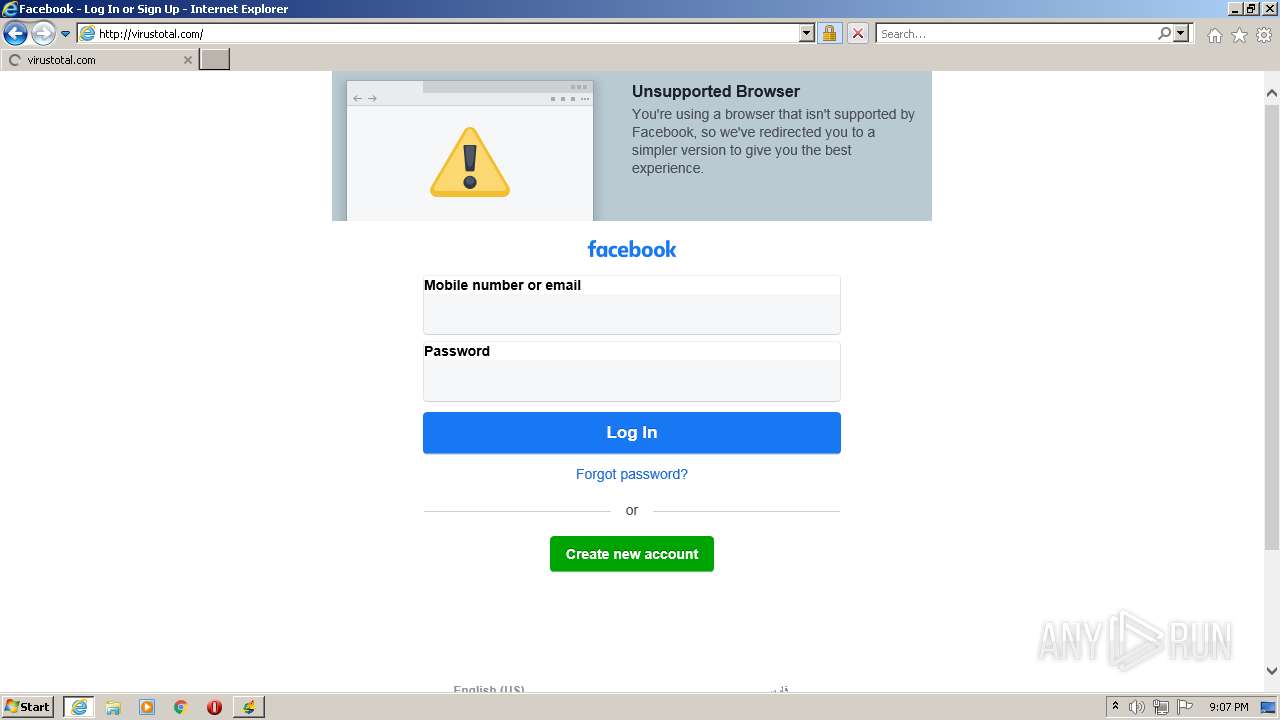This screenshot has height=720, width=1280.
Task: Click the Password input field
Action: pyautogui.click(x=632, y=380)
